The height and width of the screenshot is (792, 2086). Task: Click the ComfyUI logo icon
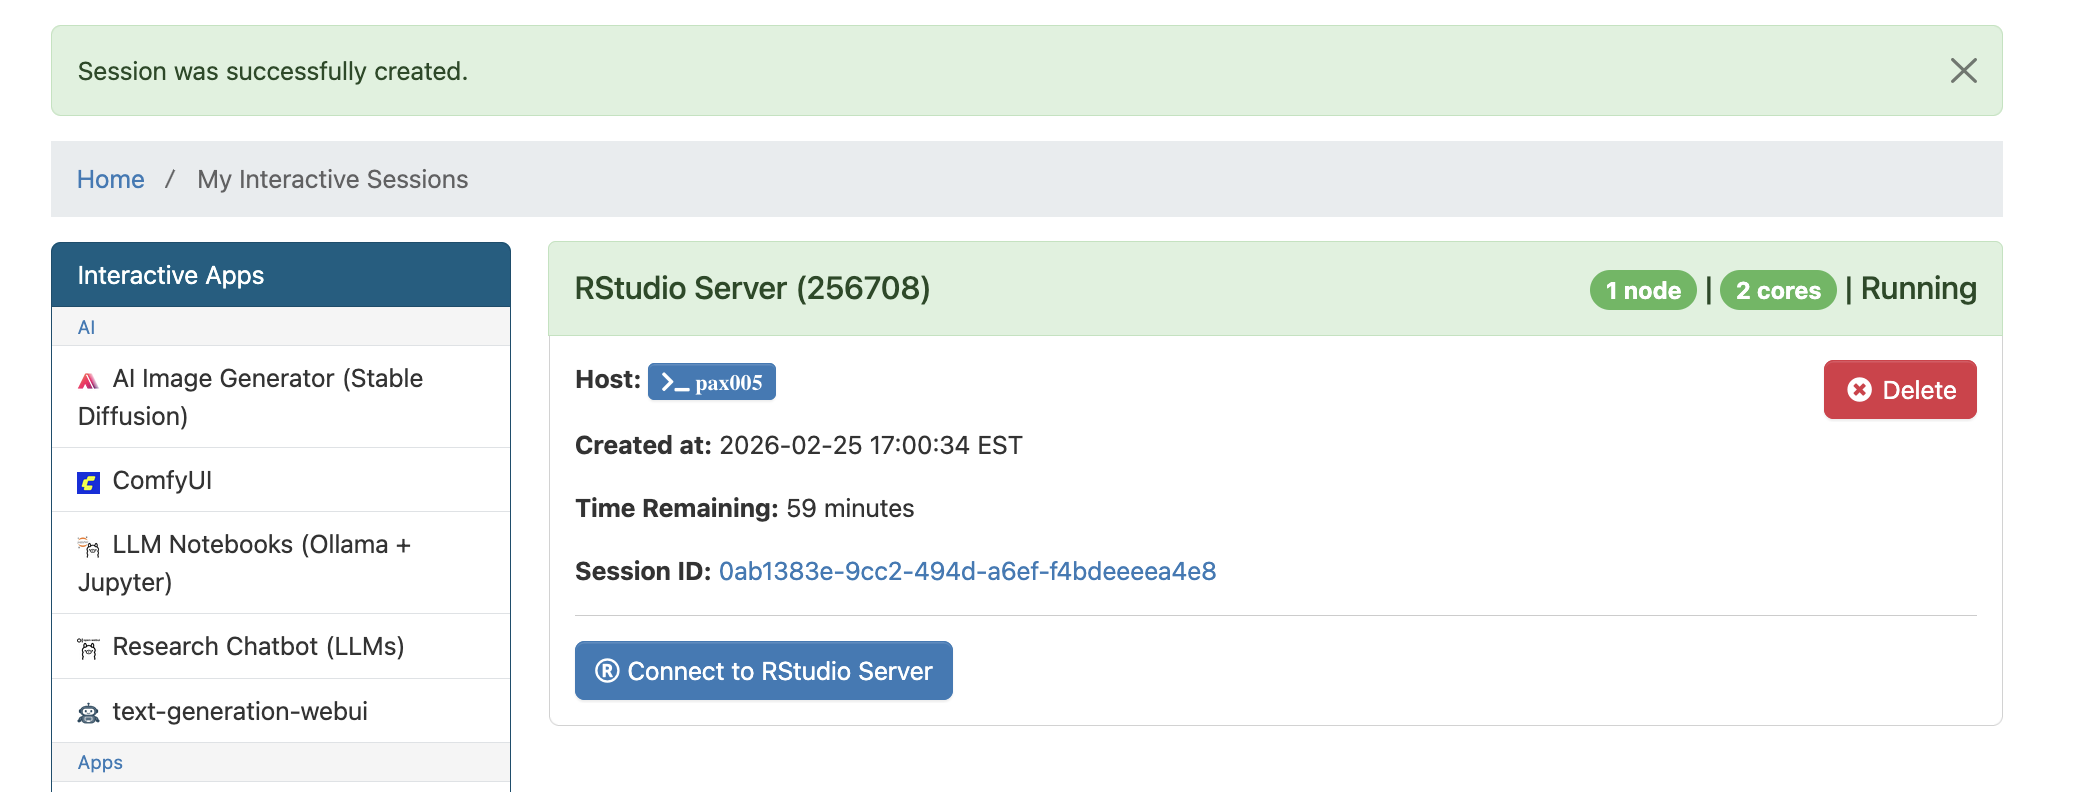89,483
